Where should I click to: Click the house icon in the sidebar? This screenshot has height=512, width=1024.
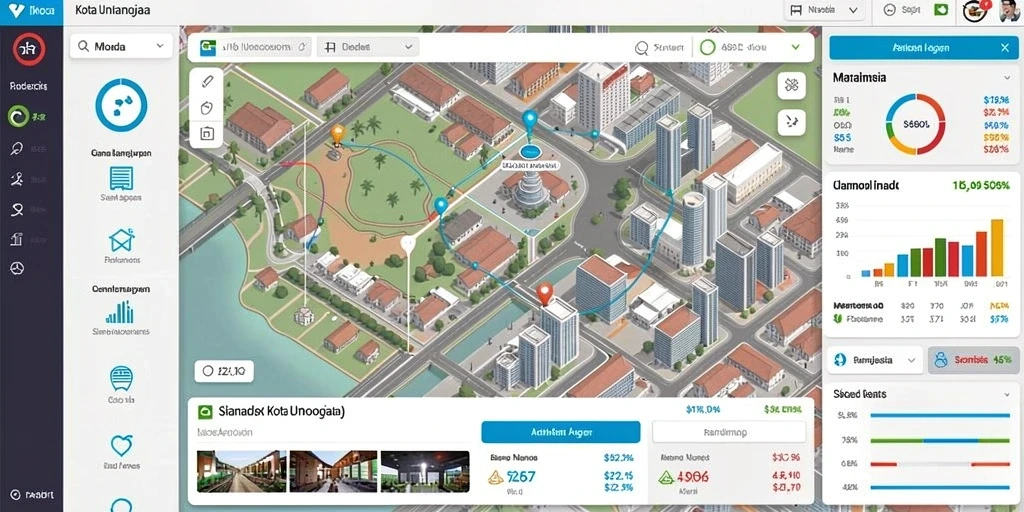[x=121, y=241]
